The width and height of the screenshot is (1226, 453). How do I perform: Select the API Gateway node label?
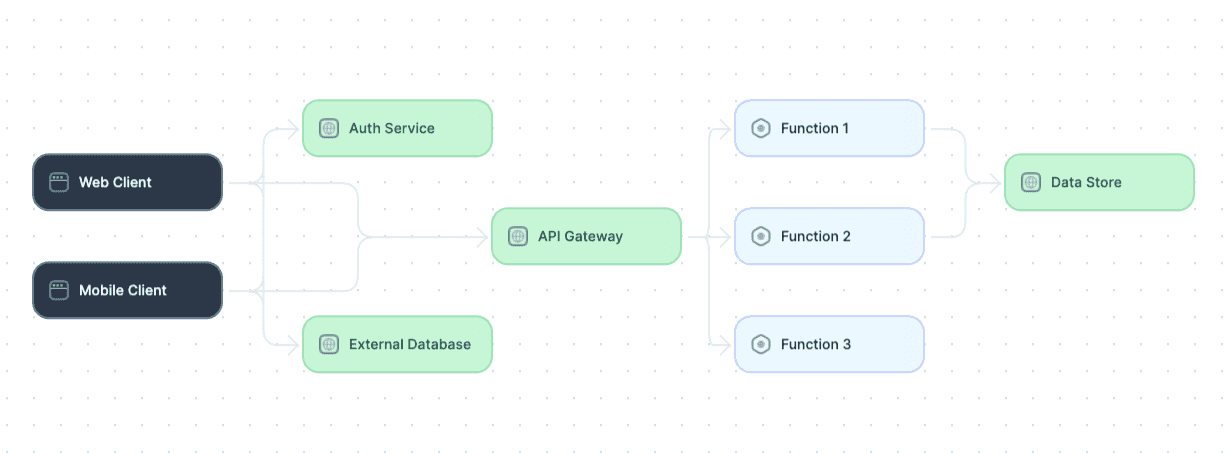tap(580, 236)
